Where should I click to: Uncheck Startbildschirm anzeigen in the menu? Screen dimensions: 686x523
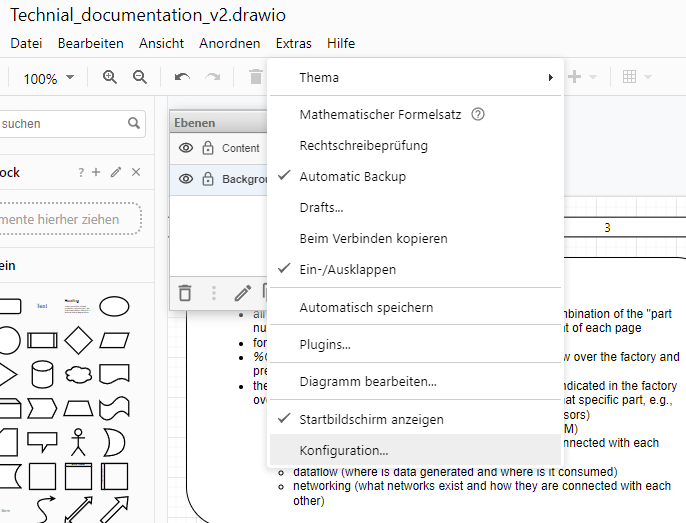(371, 419)
